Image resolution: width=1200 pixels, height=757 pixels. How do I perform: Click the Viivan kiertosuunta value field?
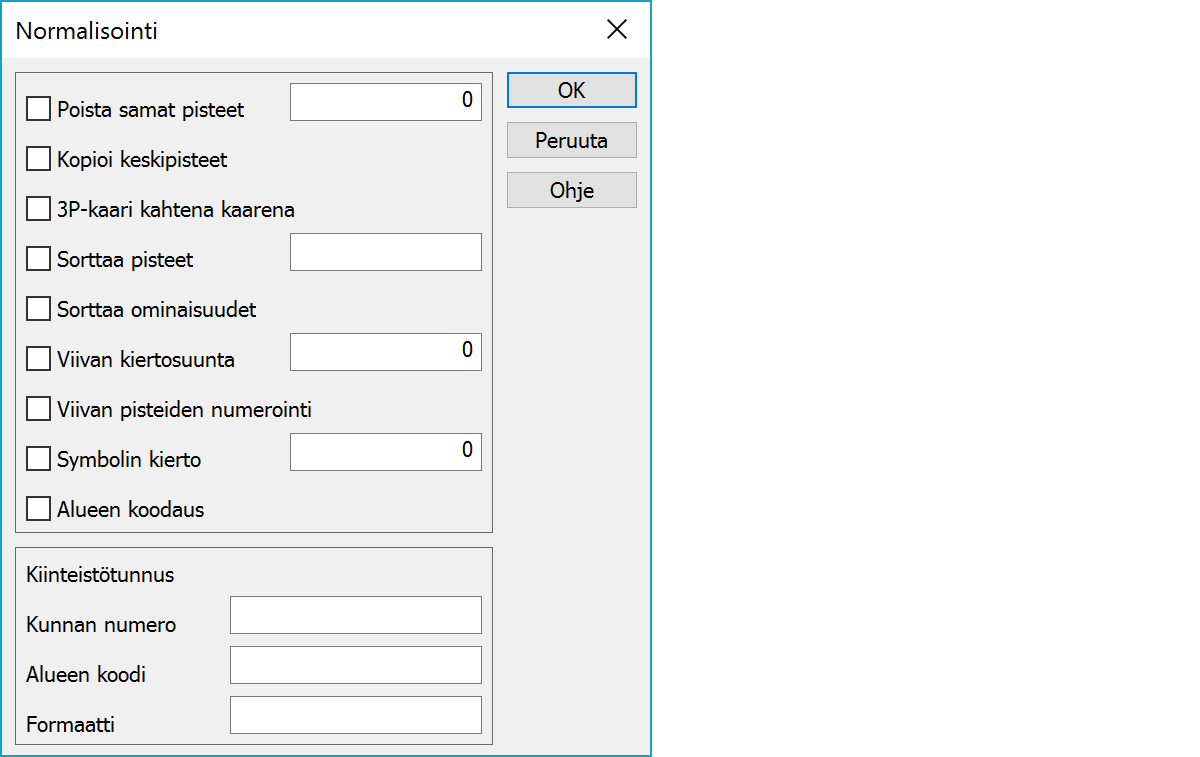click(x=385, y=352)
